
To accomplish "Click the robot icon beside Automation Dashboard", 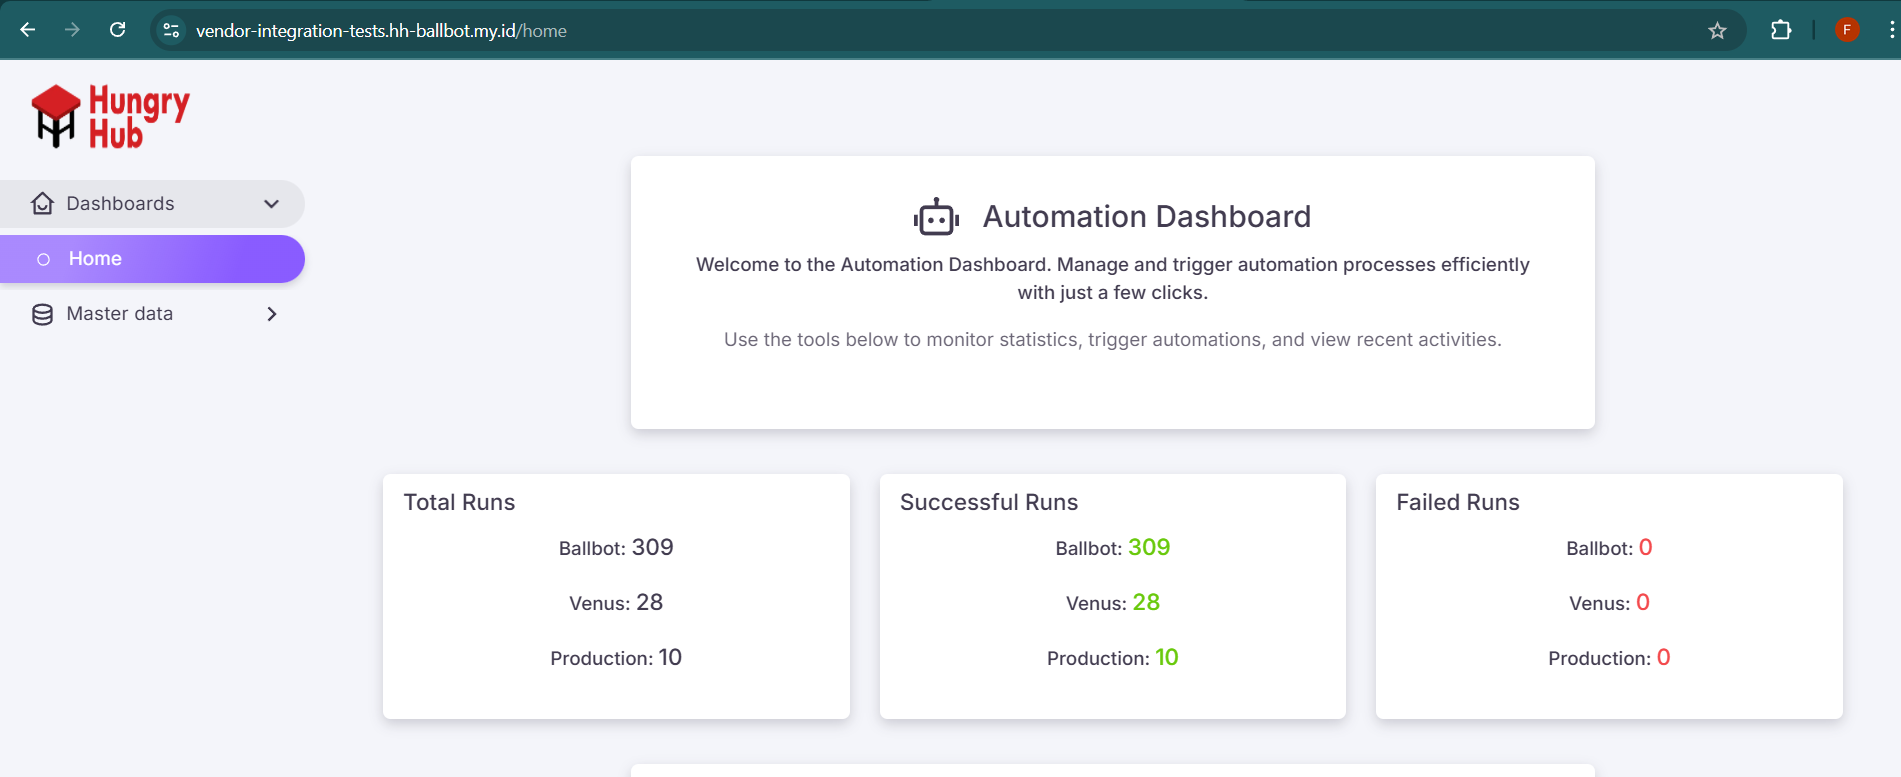I will click(936, 217).
